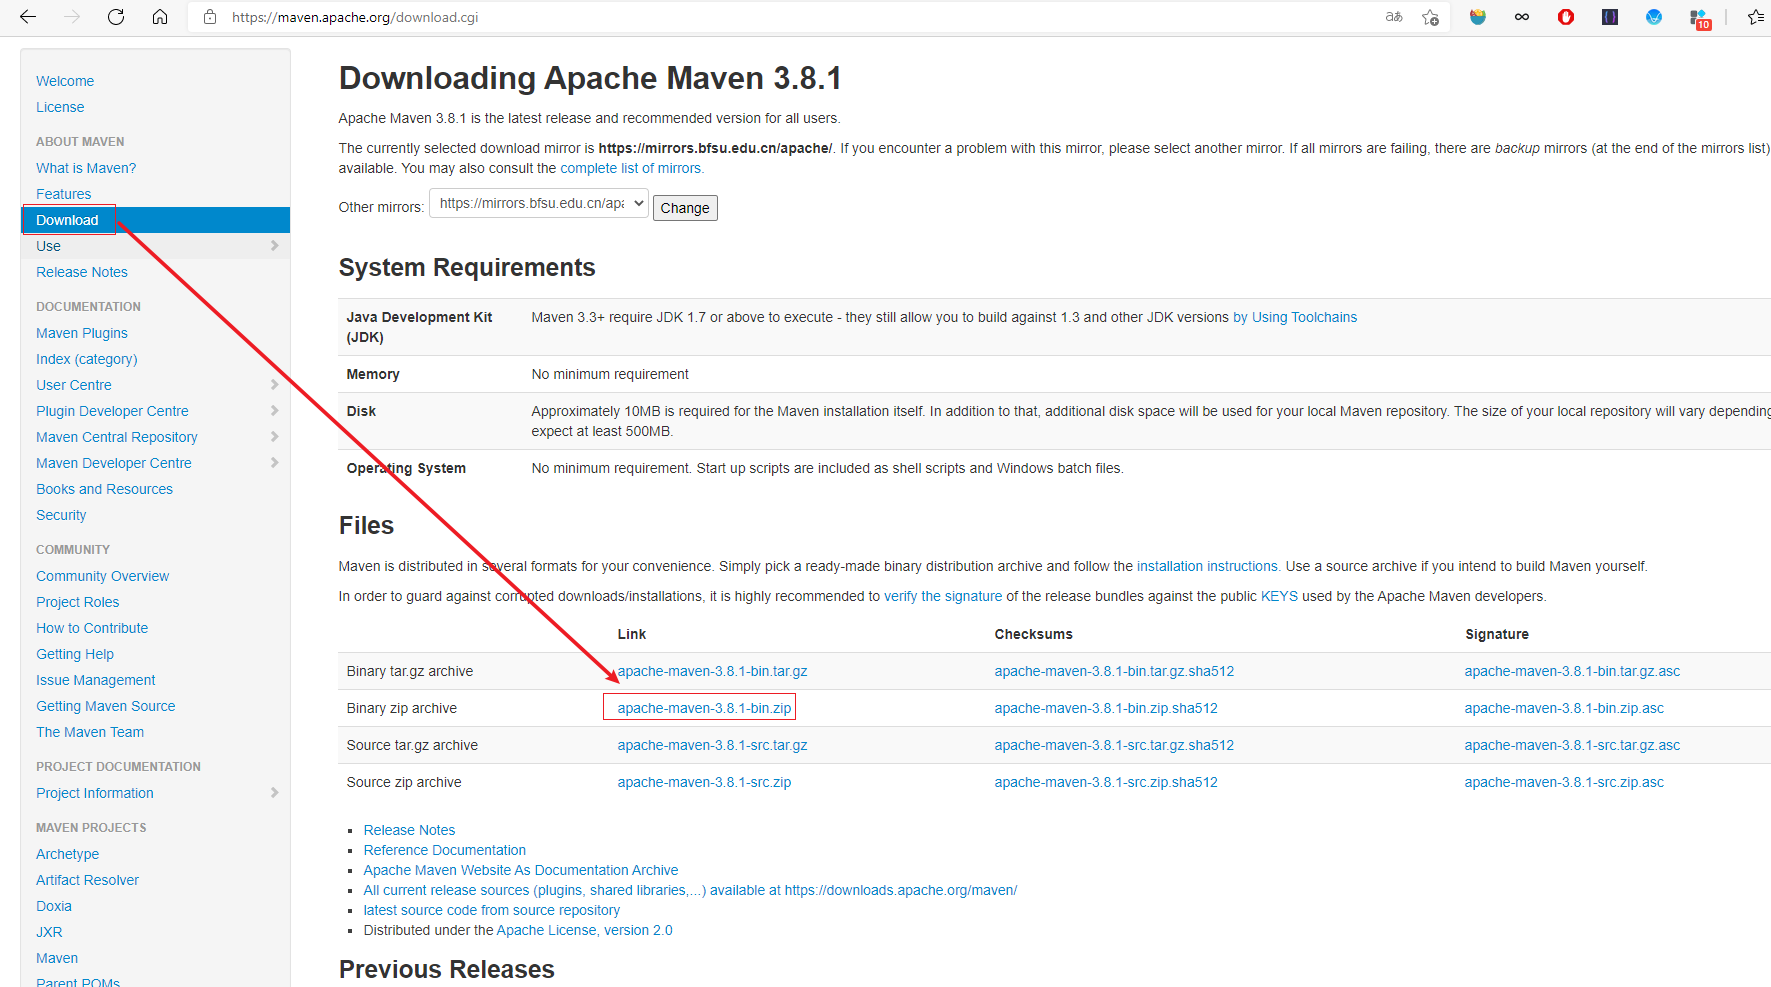Image resolution: width=1771 pixels, height=987 pixels.
Task: Download apache-maven-3.8.1-src.tar.gz
Action: pos(712,745)
